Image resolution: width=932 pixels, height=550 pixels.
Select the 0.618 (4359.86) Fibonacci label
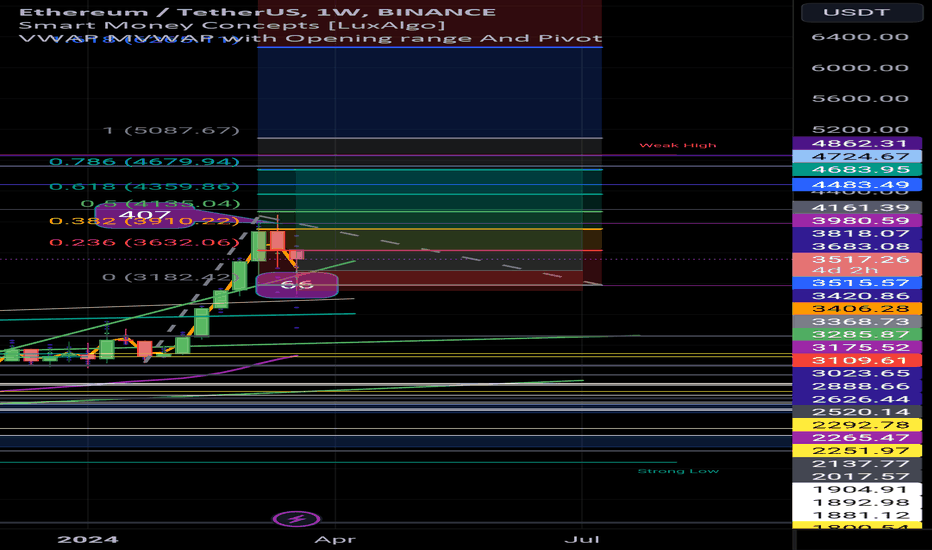click(144, 187)
